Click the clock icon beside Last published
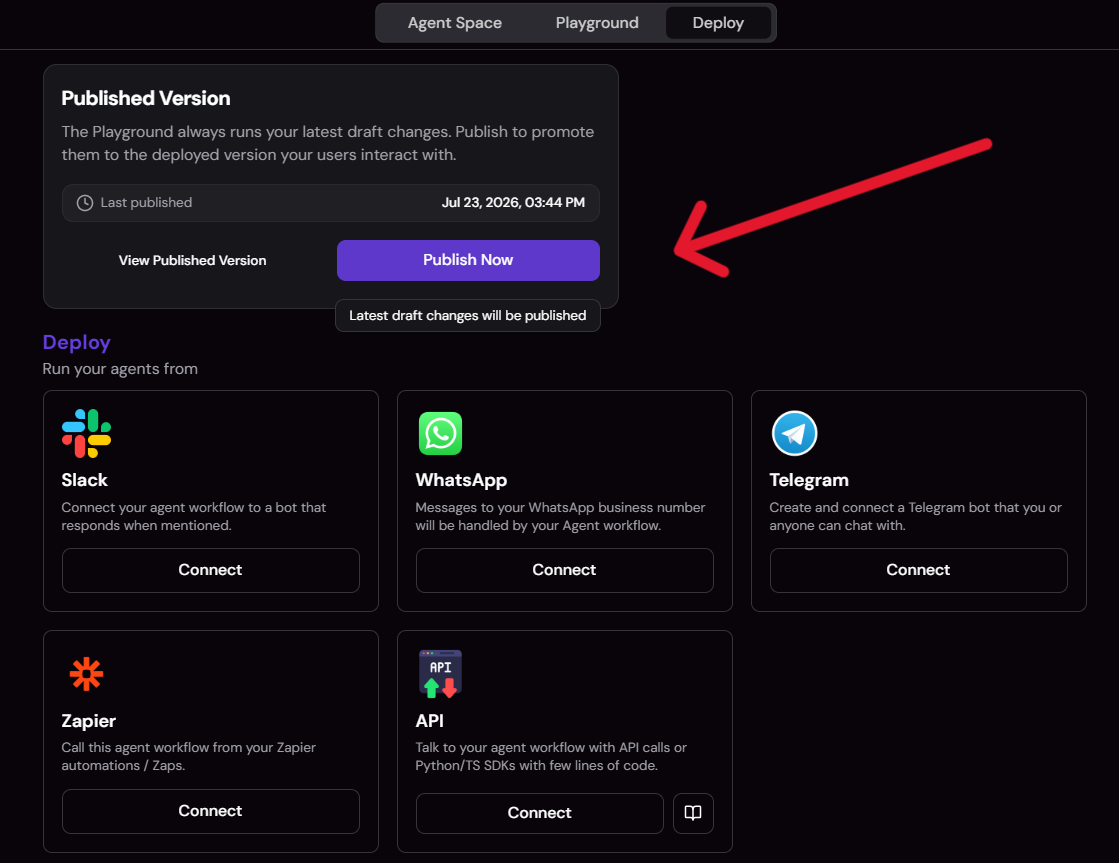Viewport: 1119px width, 863px height. point(85,203)
